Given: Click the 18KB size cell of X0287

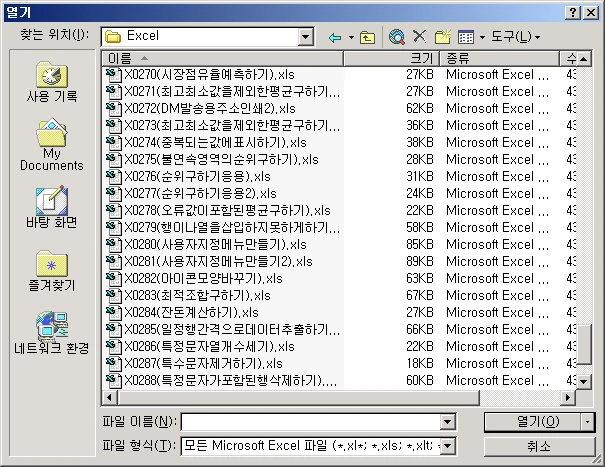Looking at the screenshot, I should point(419,363).
